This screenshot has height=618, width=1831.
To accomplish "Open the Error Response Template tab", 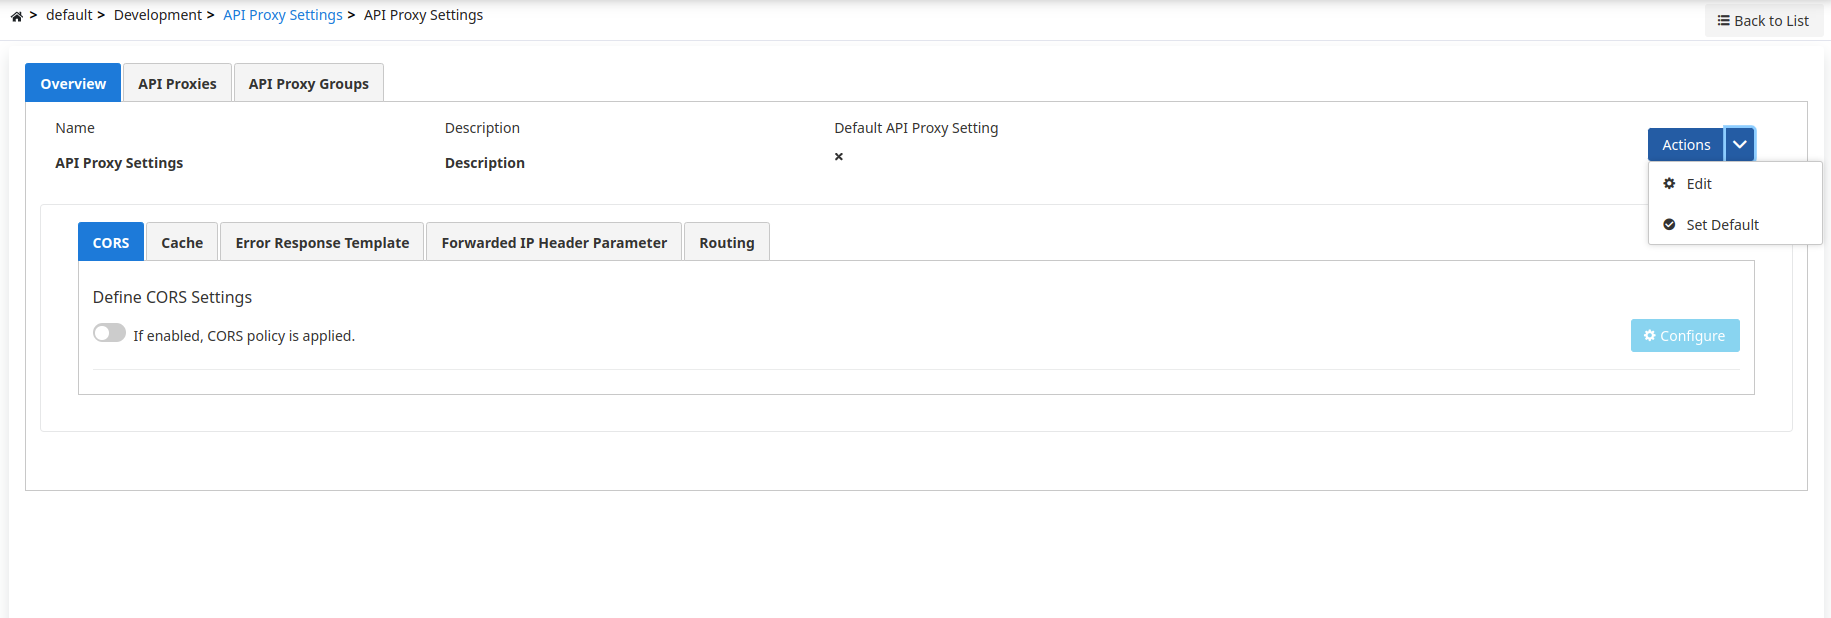I will click(x=322, y=243).
